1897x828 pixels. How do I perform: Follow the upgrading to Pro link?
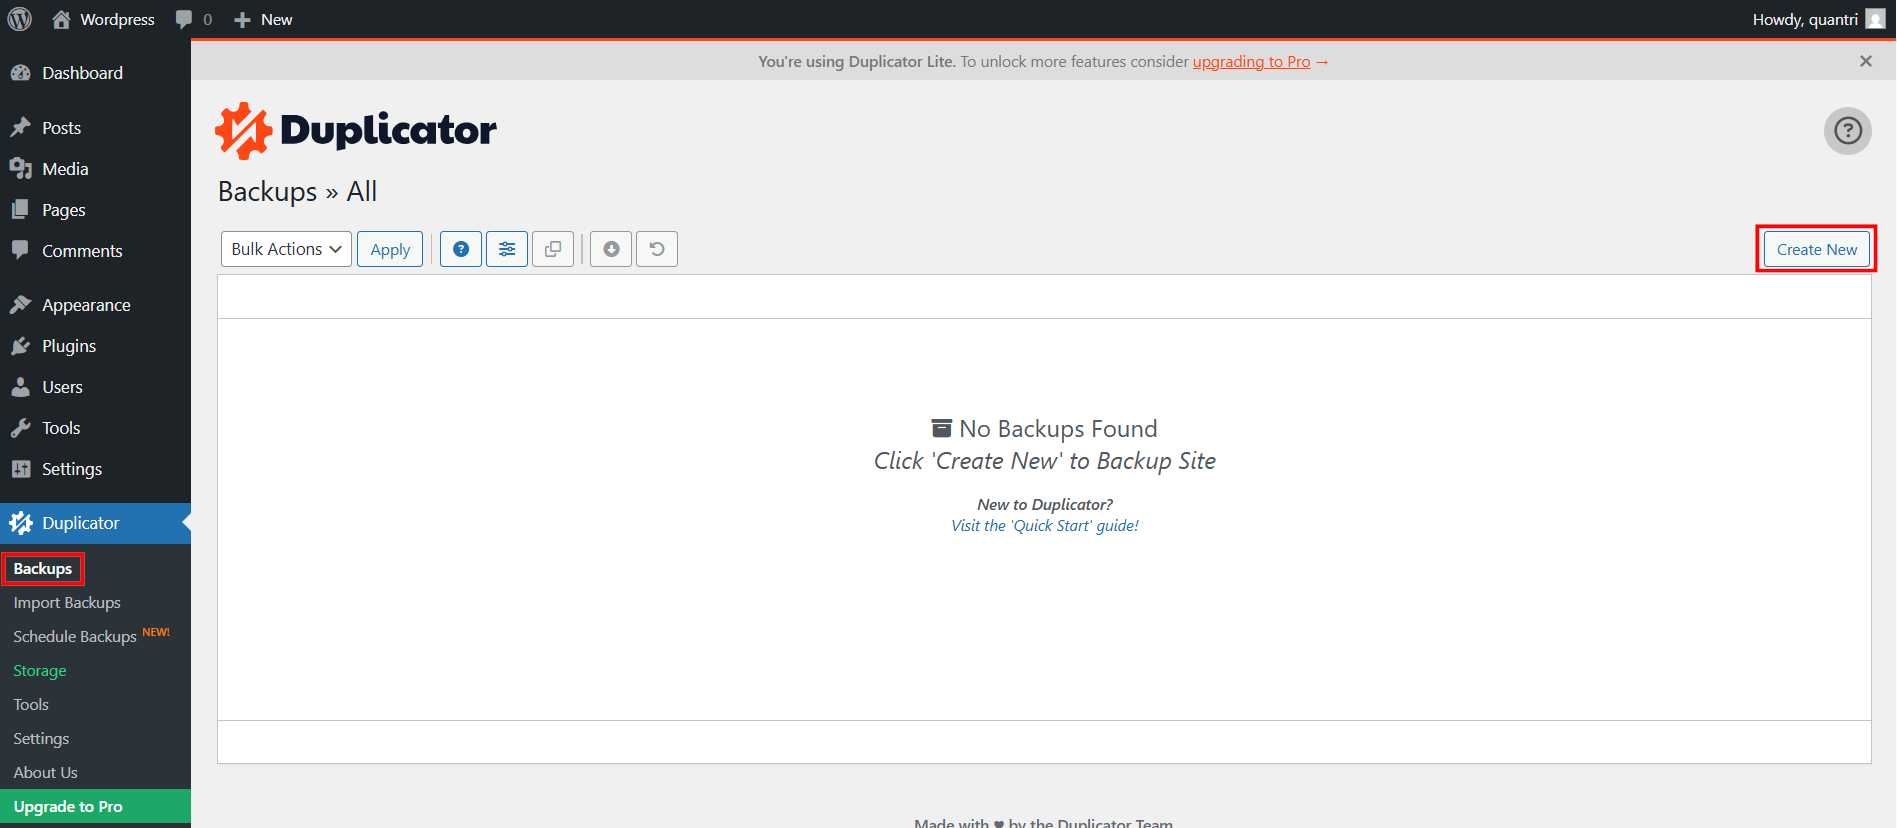pos(1251,62)
